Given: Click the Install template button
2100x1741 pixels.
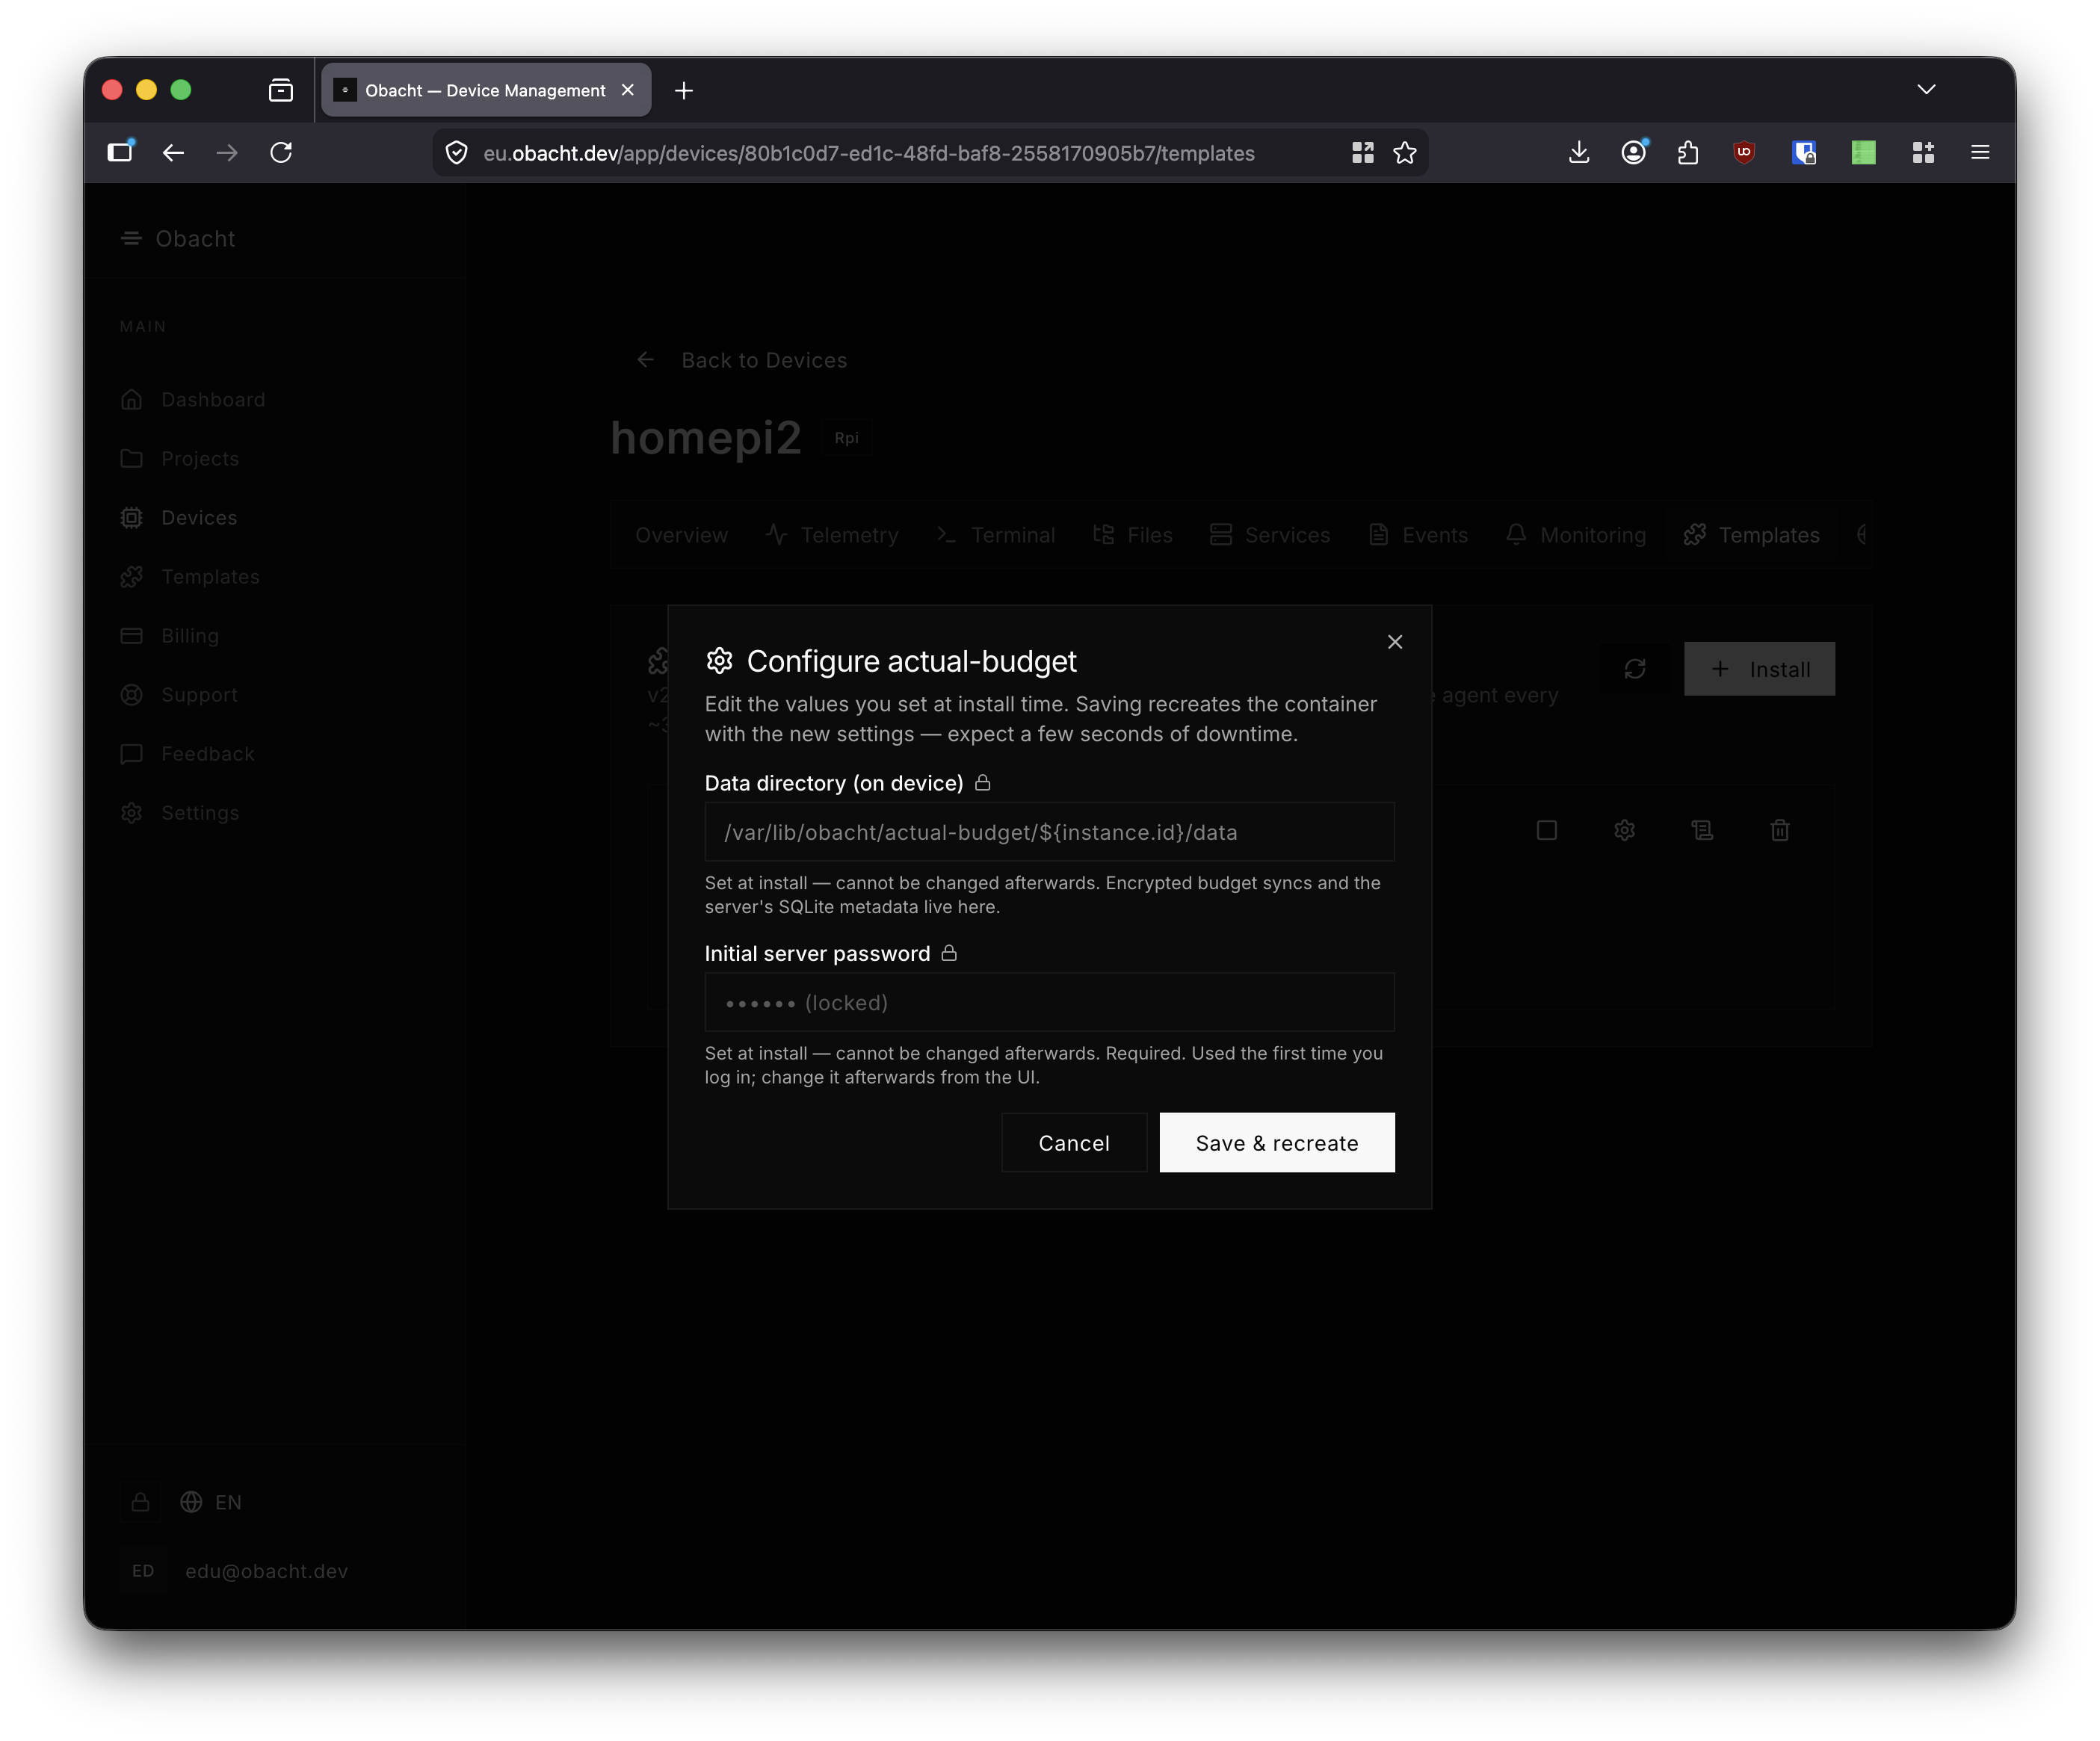Looking at the screenshot, I should point(1759,669).
